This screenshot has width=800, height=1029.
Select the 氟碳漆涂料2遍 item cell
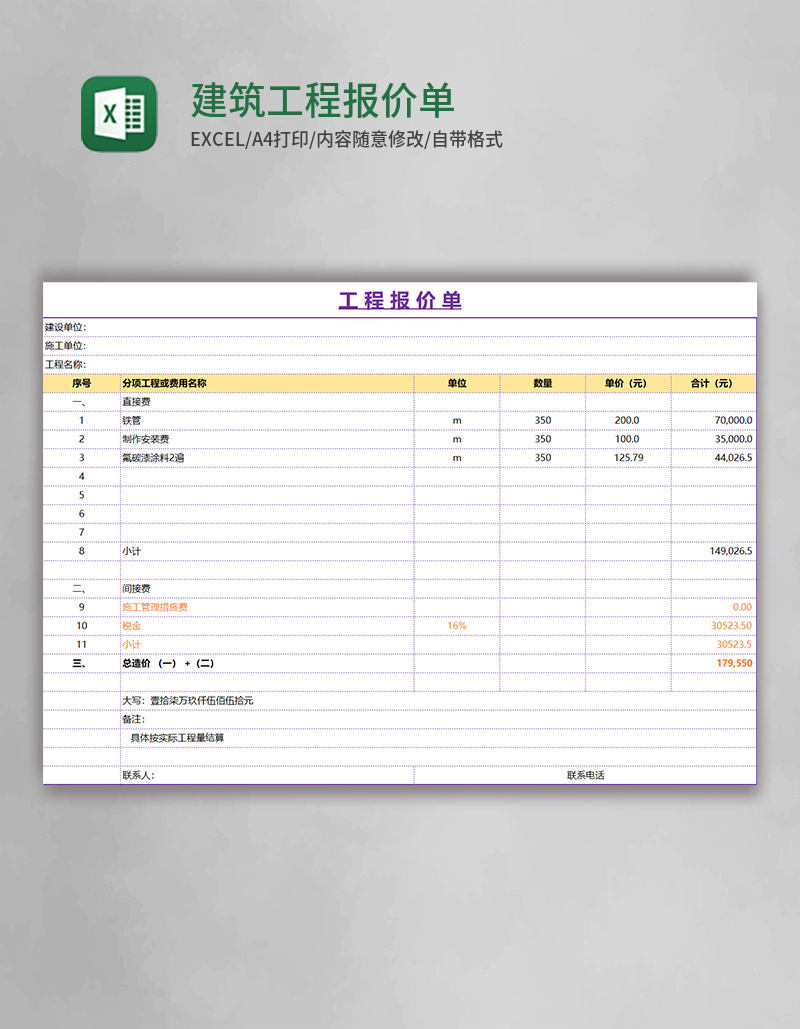pos(266,458)
